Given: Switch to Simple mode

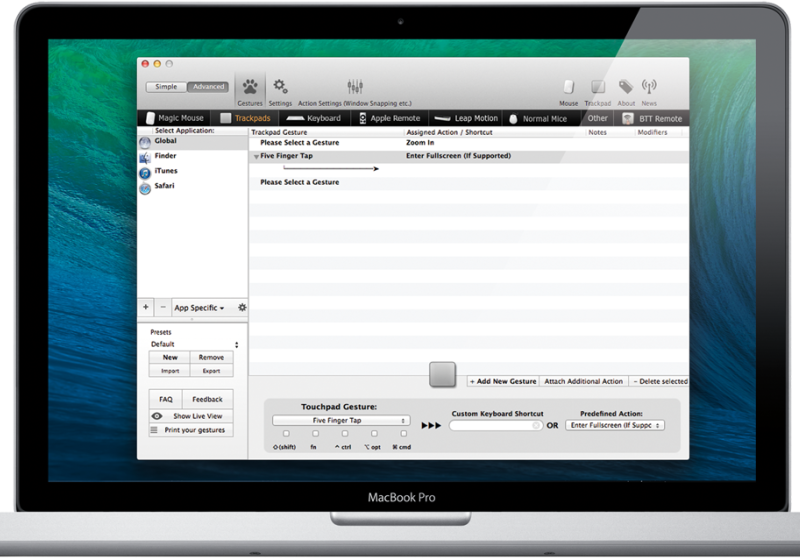Looking at the screenshot, I should point(166,87).
